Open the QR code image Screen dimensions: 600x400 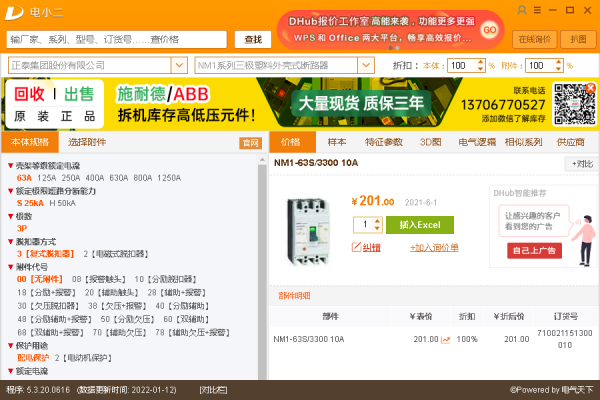[x=573, y=104]
